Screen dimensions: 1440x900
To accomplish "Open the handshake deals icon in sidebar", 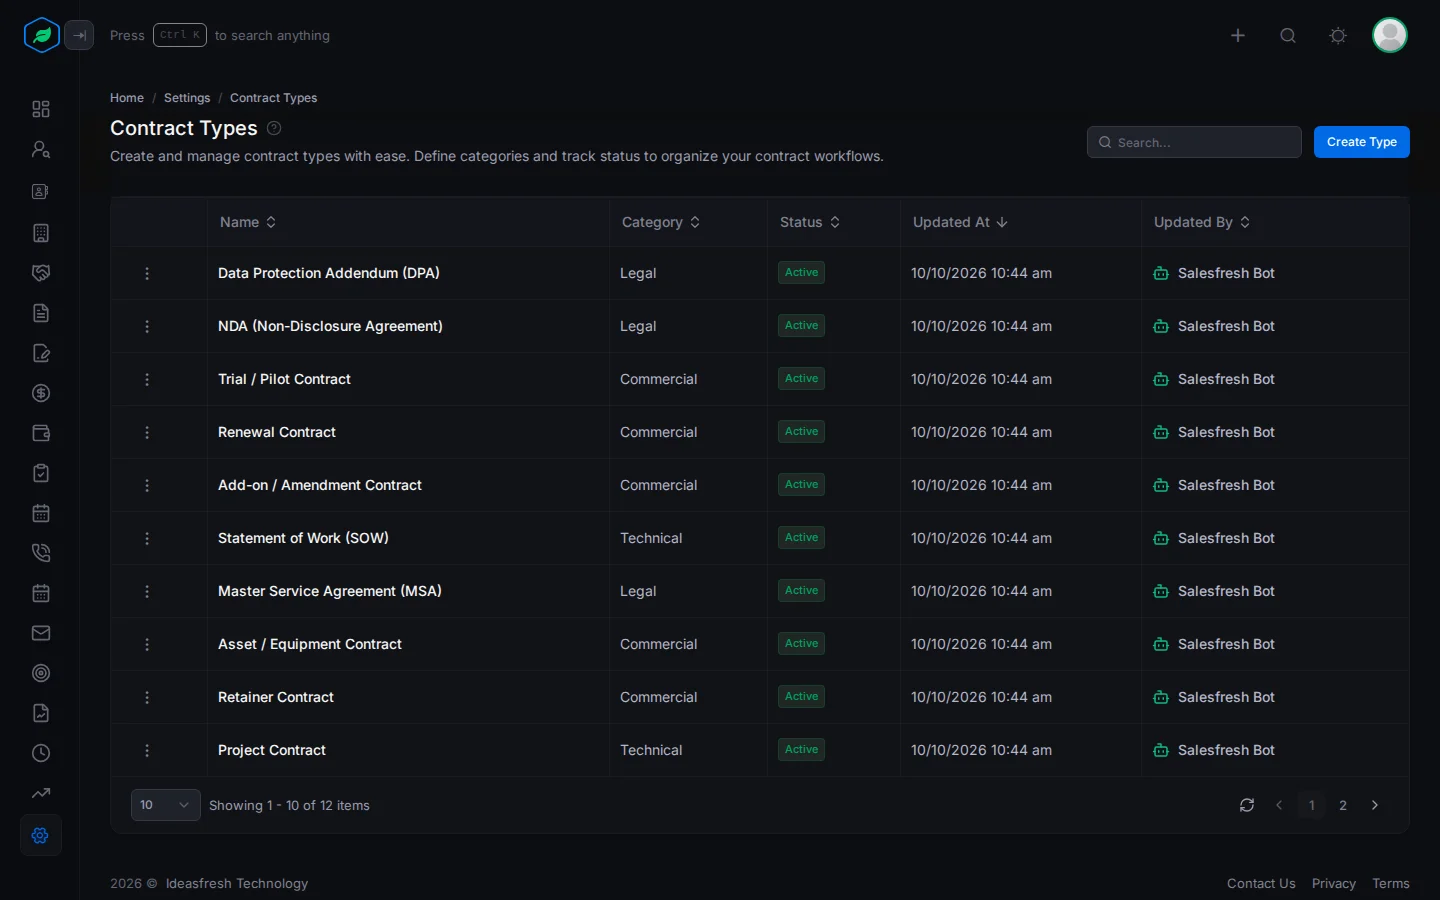I will tap(41, 273).
